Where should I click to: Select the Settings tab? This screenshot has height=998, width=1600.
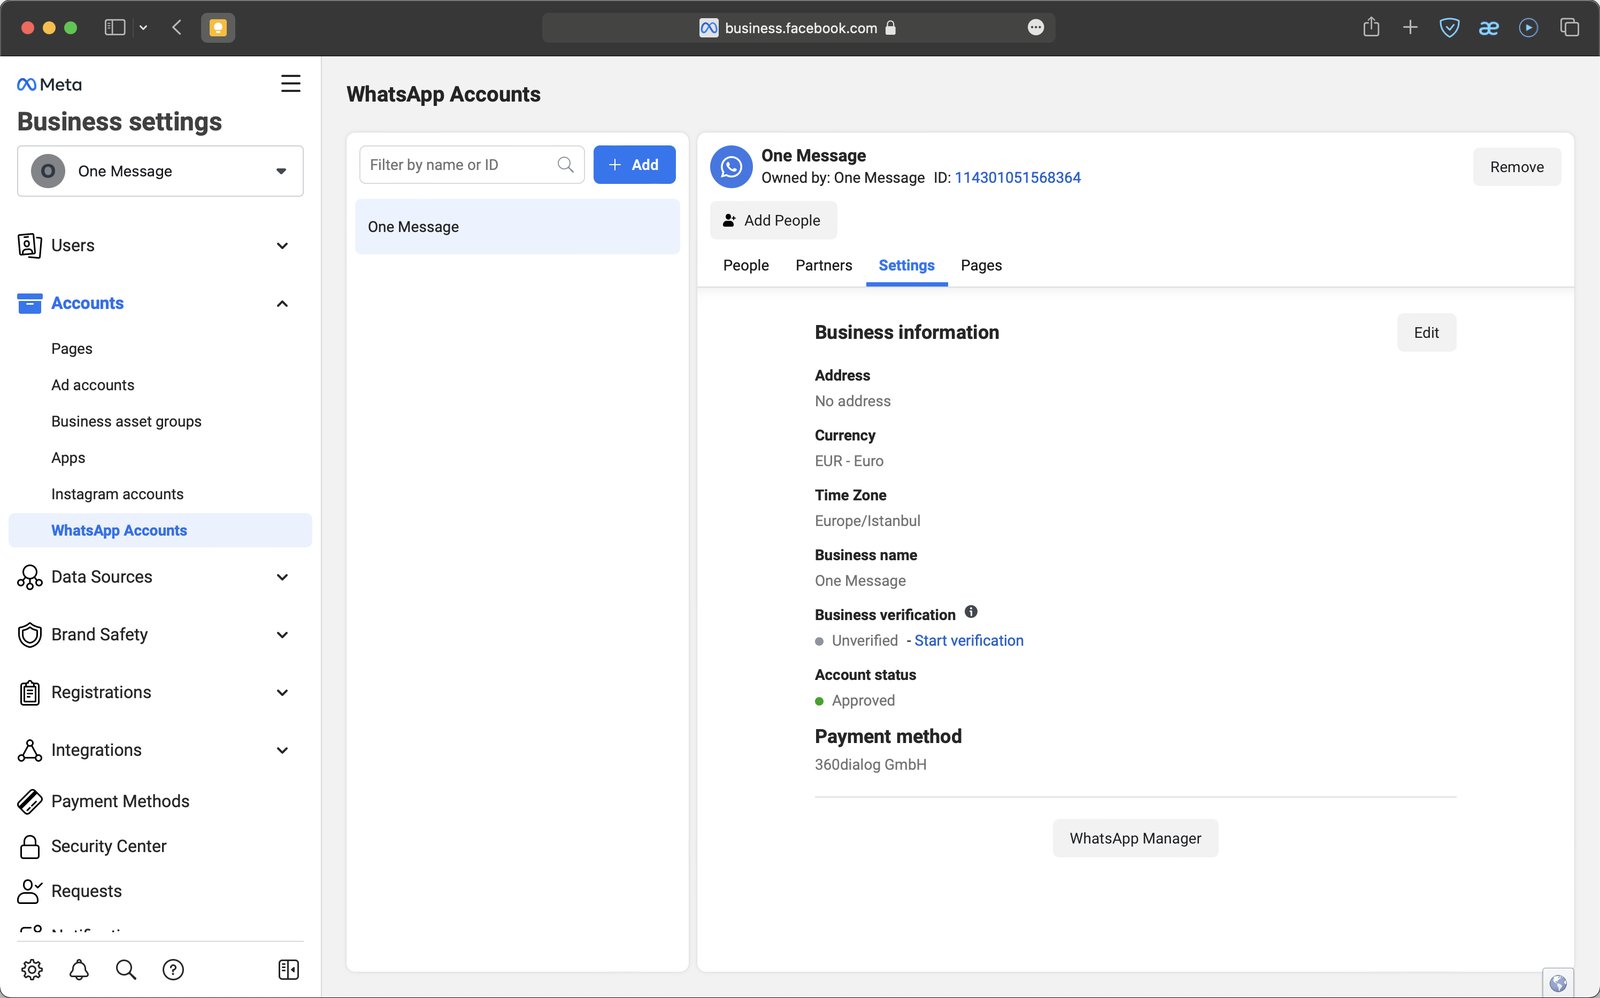[x=907, y=266]
